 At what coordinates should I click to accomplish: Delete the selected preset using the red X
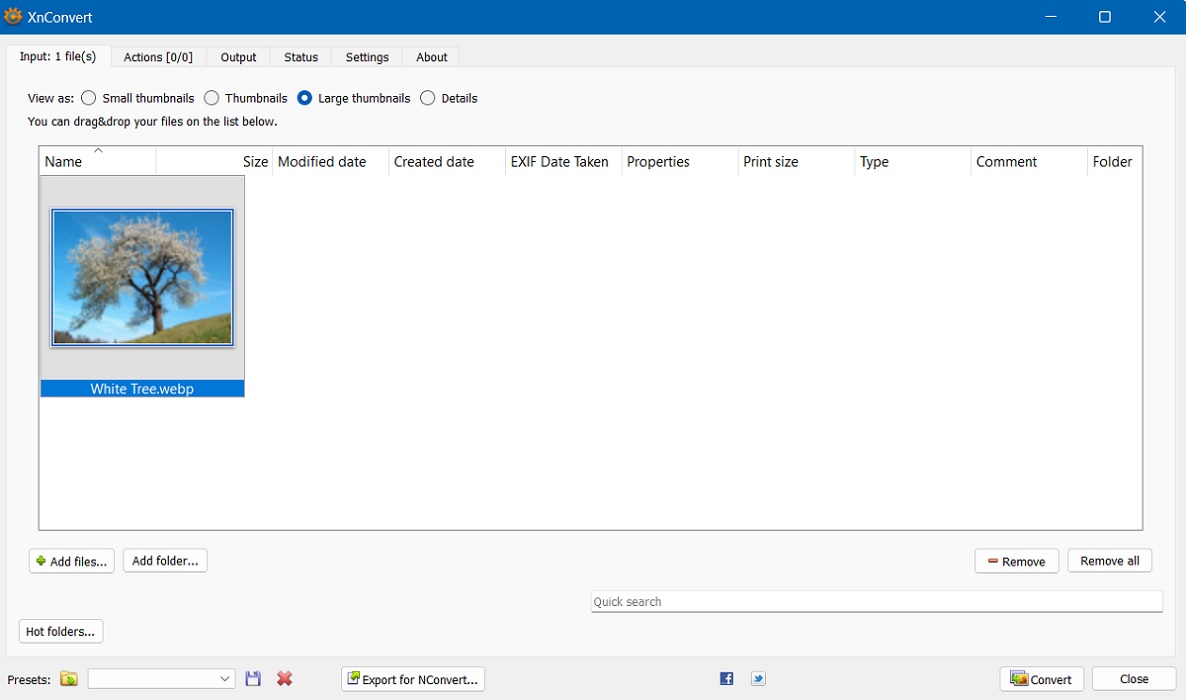(284, 678)
